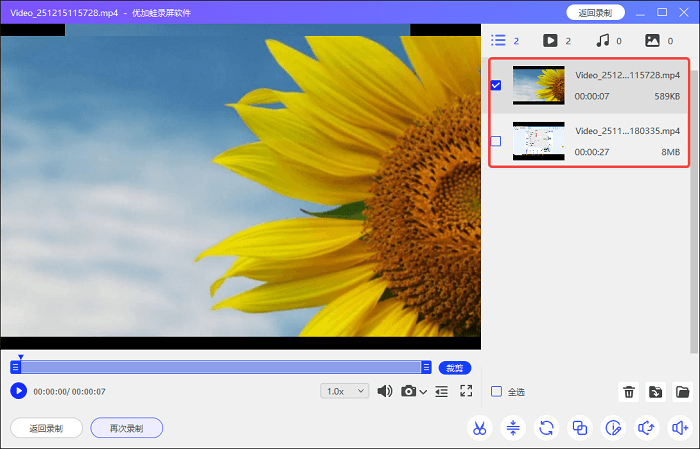This screenshot has height=449, width=700.
Task: Switch to the audio files tab
Action: coord(603,41)
